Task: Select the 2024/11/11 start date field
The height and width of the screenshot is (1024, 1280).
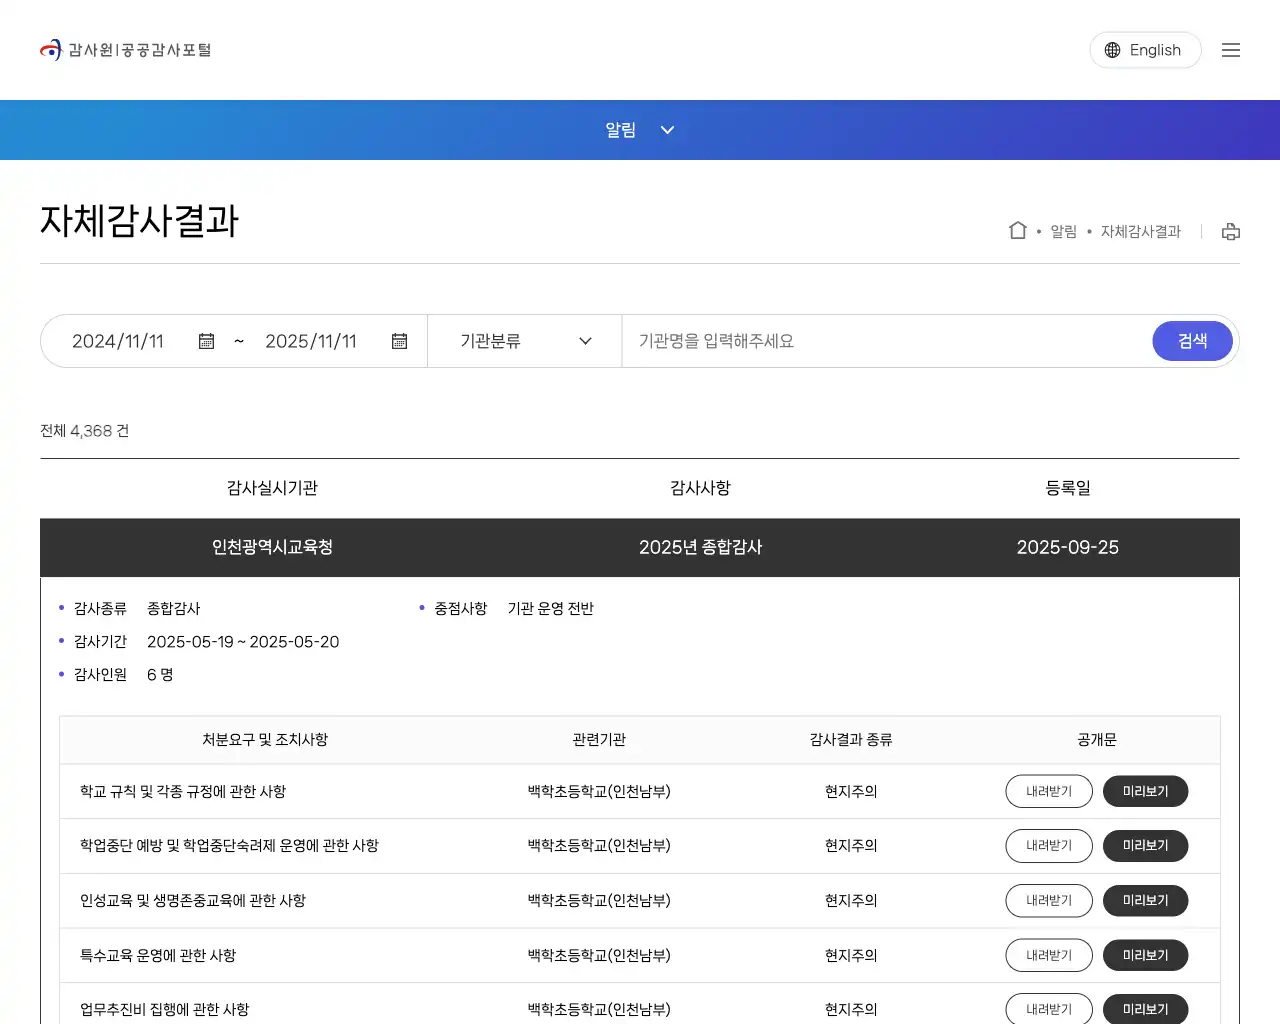Action: coord(118,341)
